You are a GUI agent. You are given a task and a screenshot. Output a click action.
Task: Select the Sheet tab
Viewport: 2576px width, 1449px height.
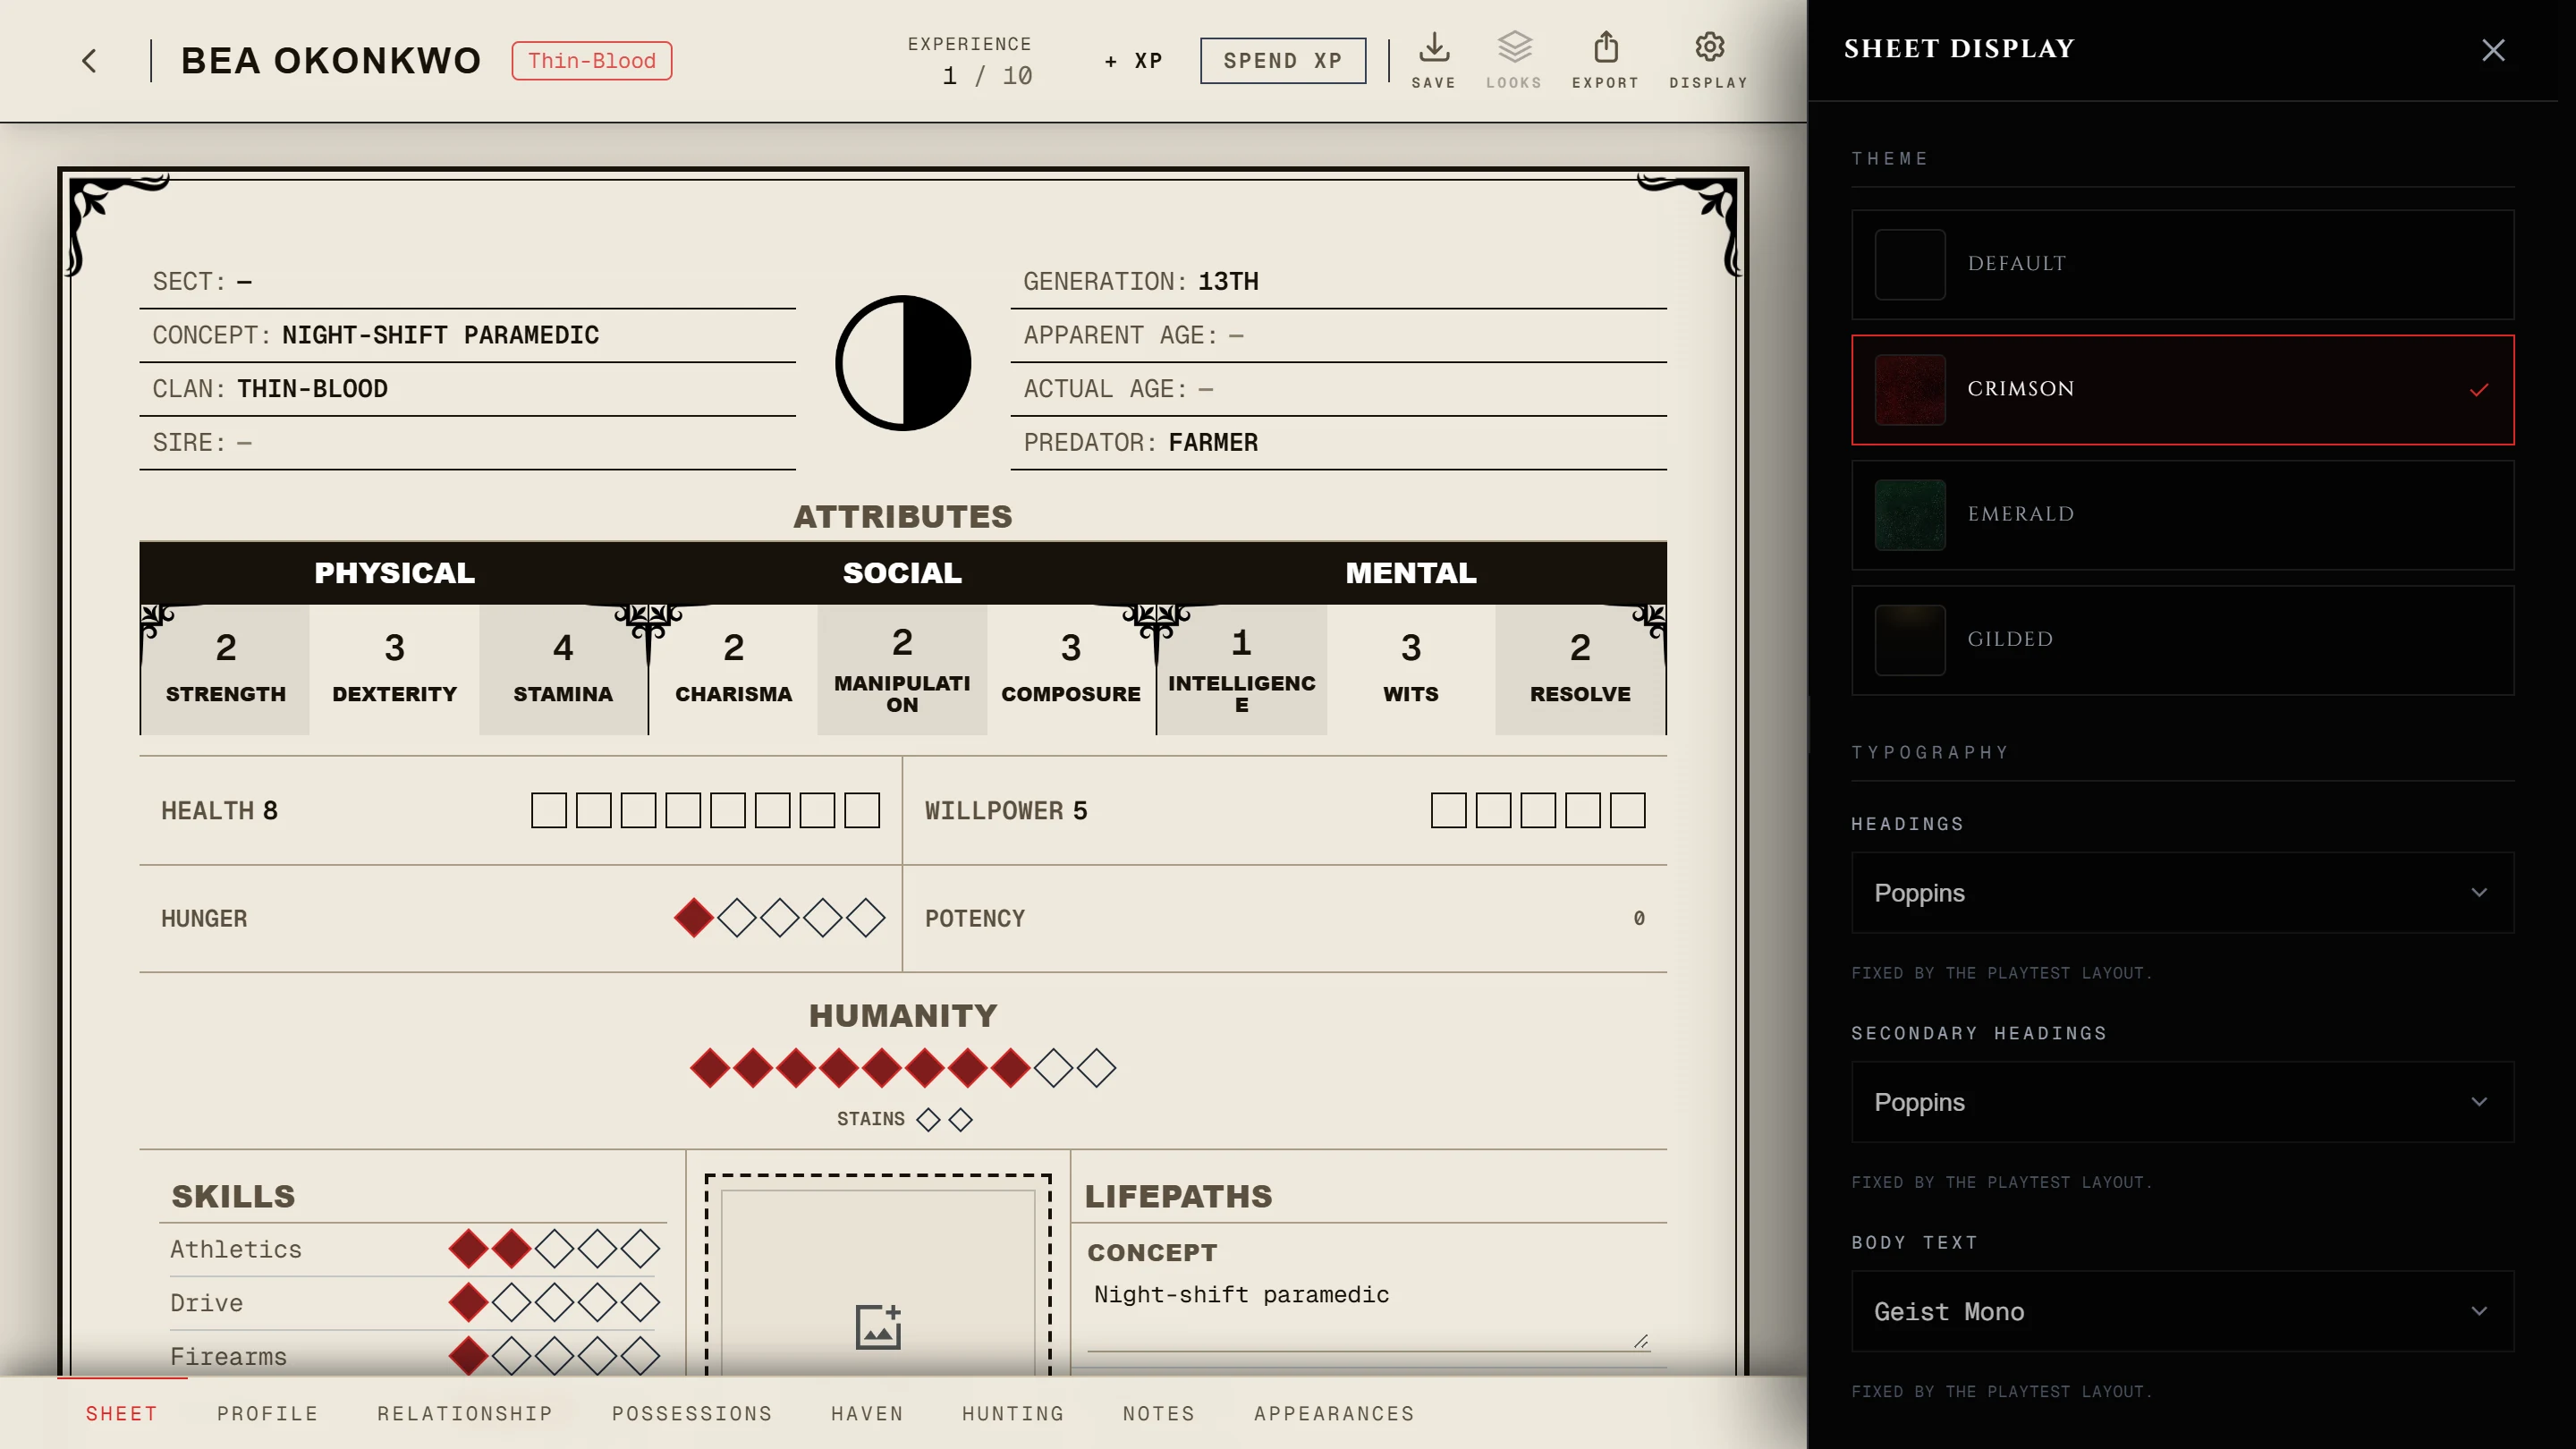click(121, 1413)
